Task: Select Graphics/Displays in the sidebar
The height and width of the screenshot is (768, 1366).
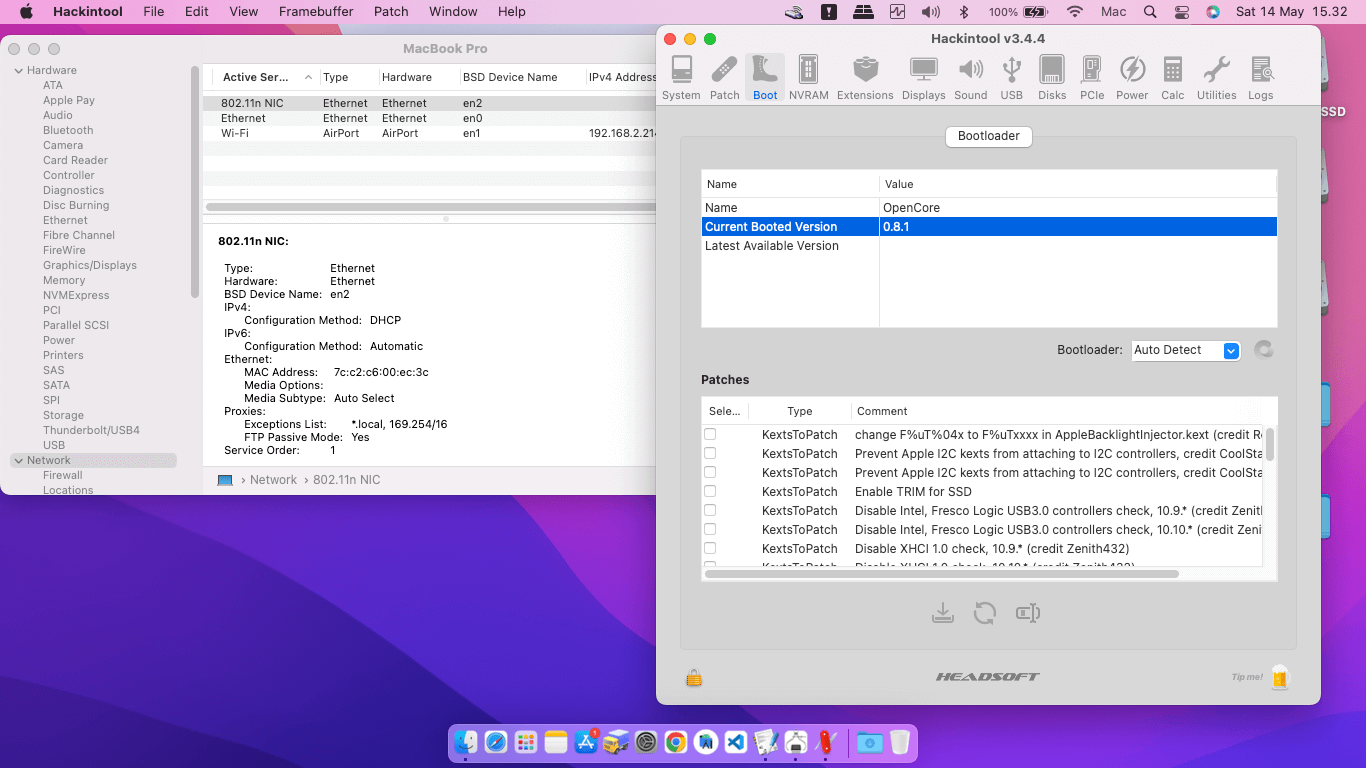Action: 90,266
